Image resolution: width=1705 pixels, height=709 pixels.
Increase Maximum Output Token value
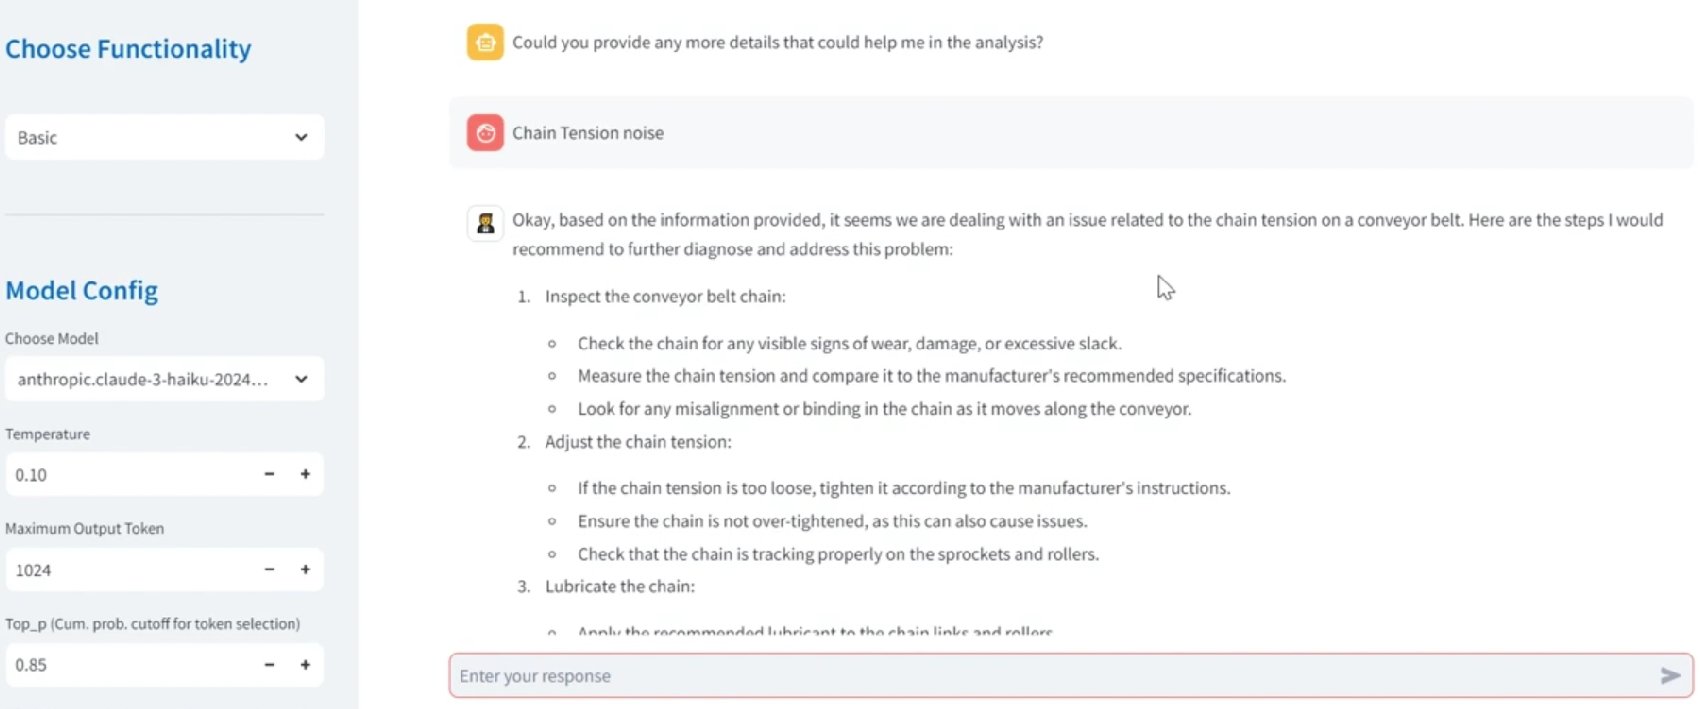point(305,569)
